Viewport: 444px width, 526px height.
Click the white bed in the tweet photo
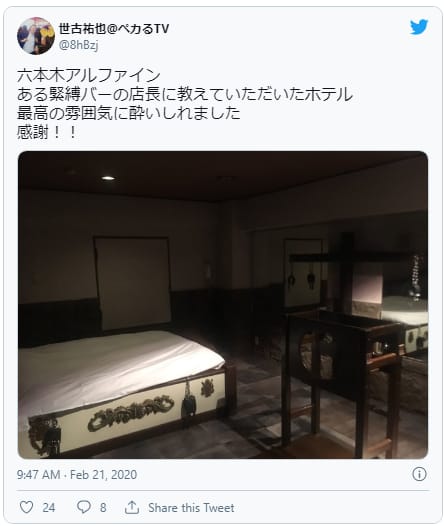tap(121, 386)
